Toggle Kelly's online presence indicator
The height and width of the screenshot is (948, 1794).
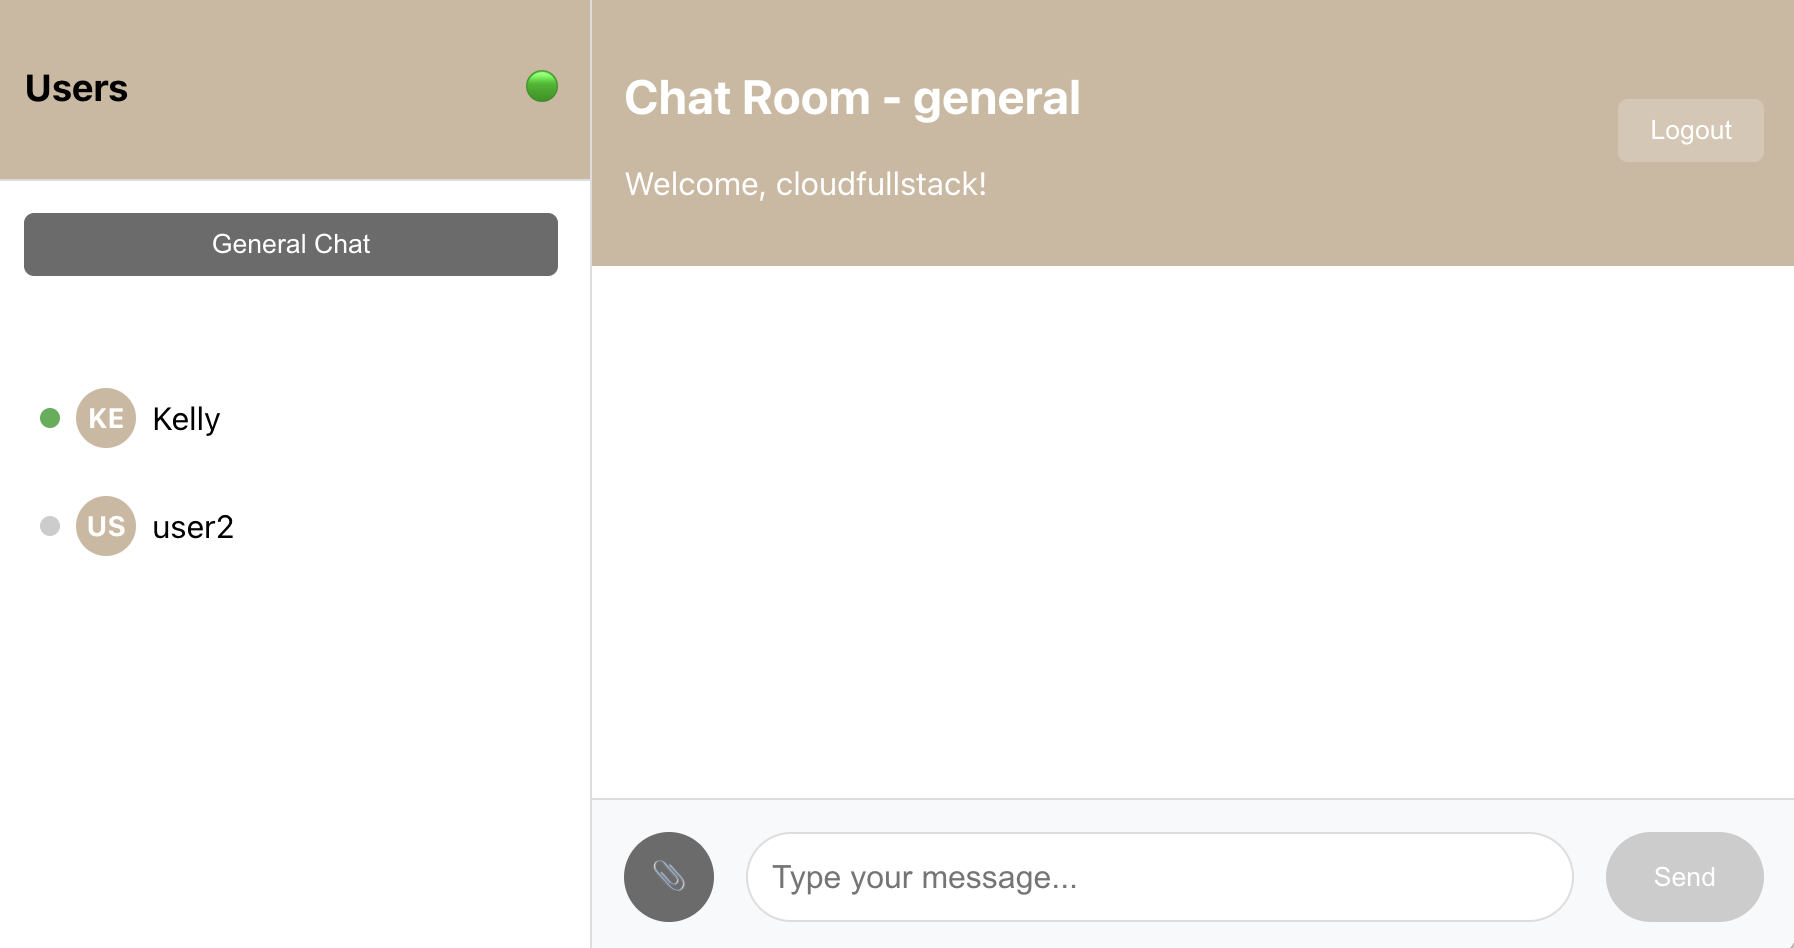[x=49, y=418]
